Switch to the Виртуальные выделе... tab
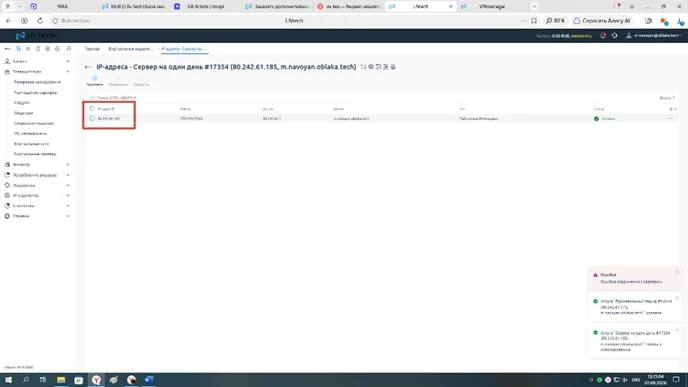Viewport: 688px width, 387px height. tap(131, 49)
